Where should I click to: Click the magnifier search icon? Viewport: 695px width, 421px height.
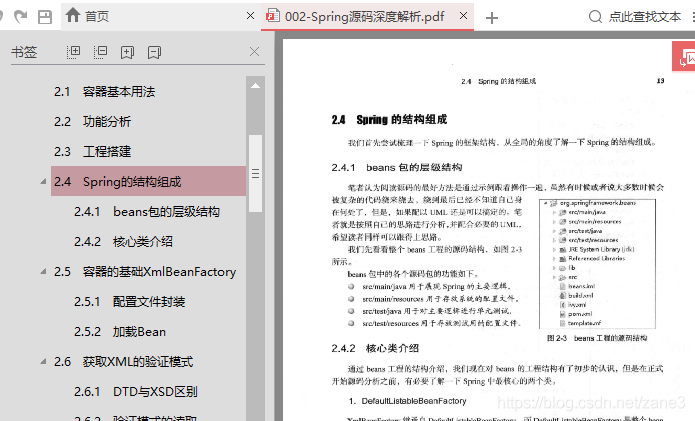click(595, 17)
